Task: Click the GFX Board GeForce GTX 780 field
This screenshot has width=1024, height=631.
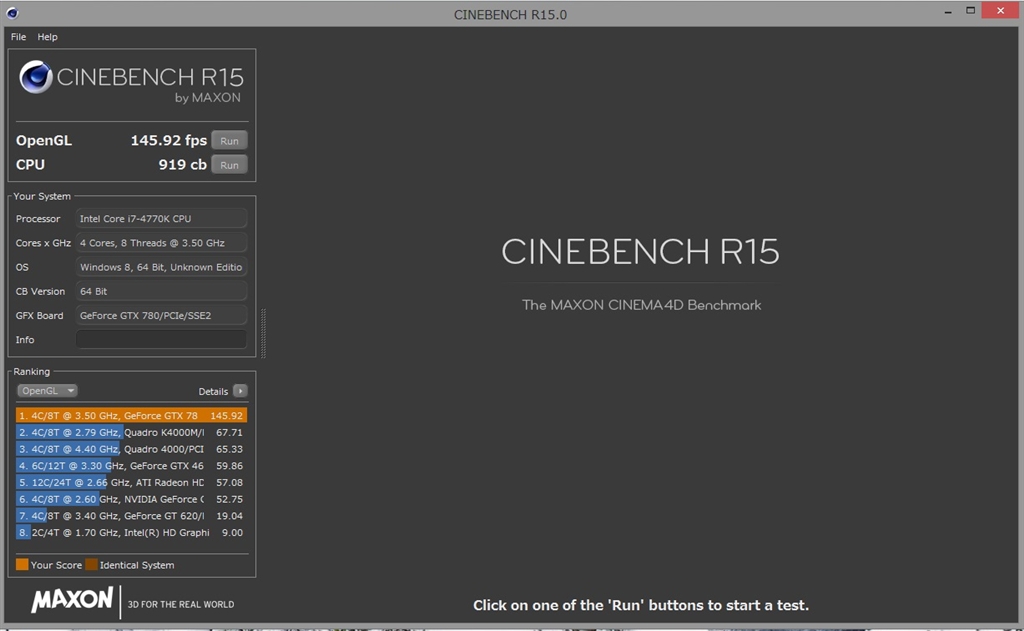Action: (161, 316)
